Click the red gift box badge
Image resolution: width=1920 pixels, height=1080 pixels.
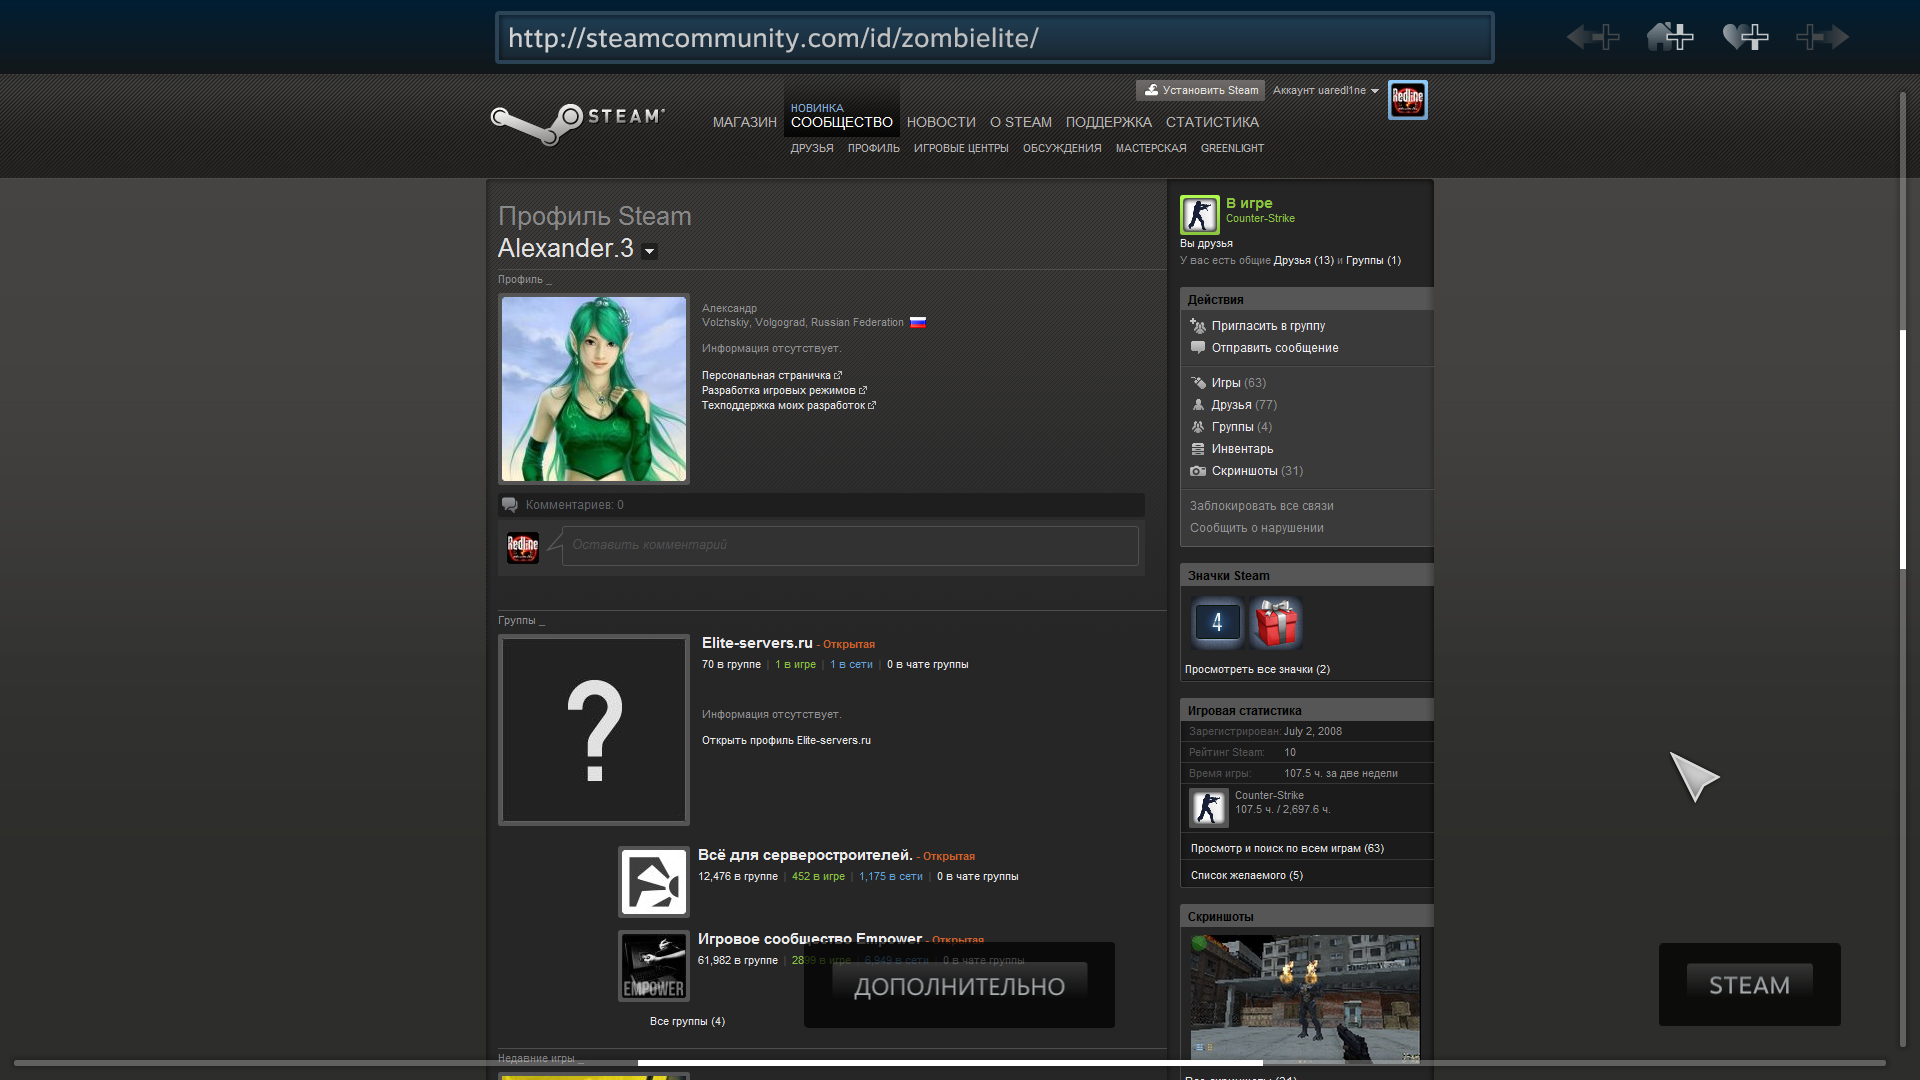pyautogui.click(x=1276, y=623)
